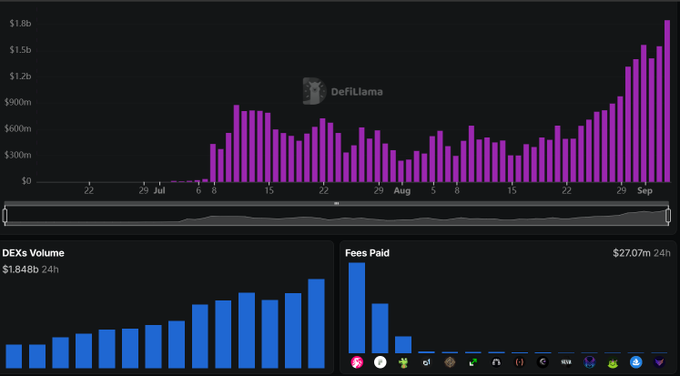Click the pink unicorn protocol icon in Fees Paid

[357, 362]
